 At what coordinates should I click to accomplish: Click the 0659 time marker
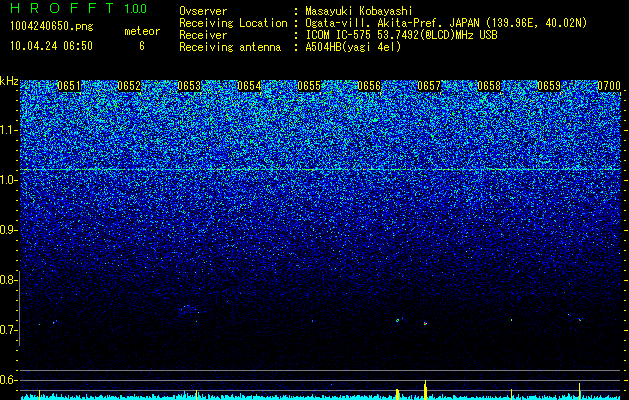pos(549,86)
